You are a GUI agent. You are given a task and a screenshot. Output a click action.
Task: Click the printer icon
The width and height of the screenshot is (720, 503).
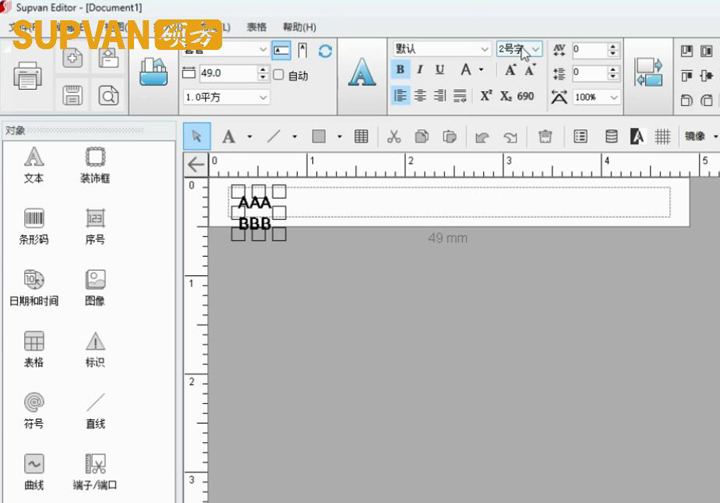point(27,76)
